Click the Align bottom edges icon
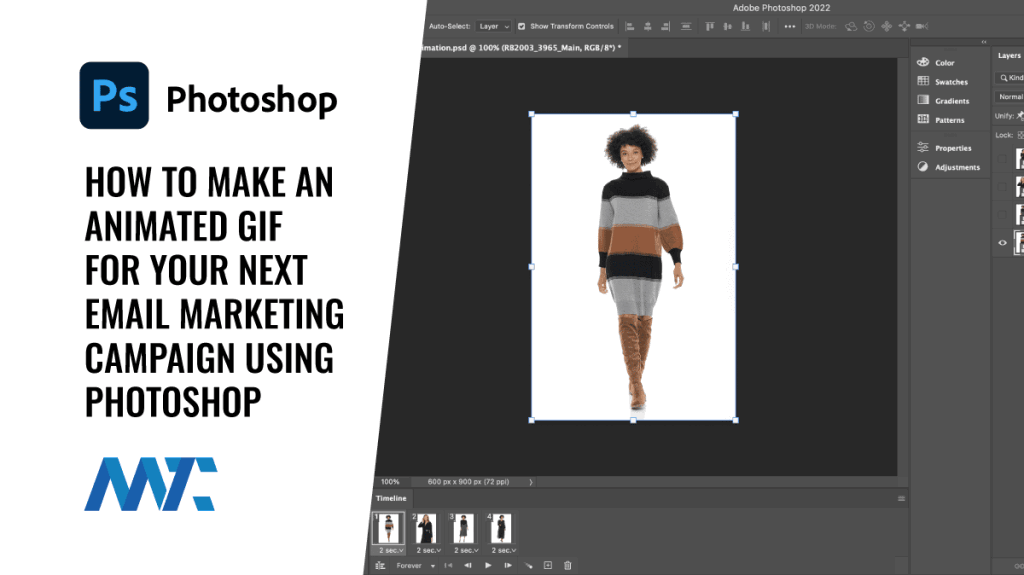Viewport: 1024px width, 575px height. (x=746, y=27)
